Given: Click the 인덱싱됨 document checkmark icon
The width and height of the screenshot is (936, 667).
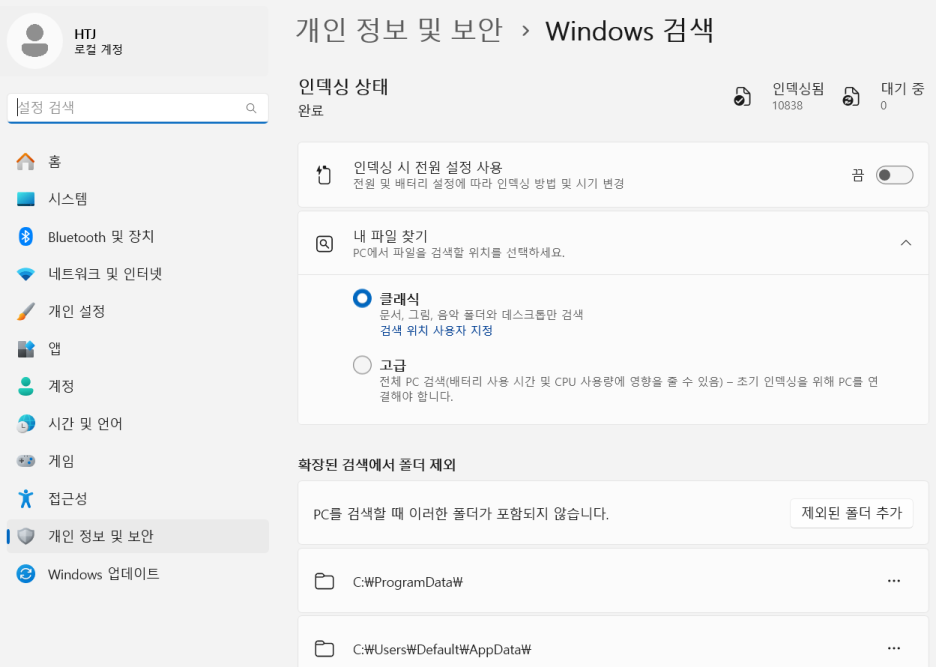Looking at the screenshot, I should point(742,97).
